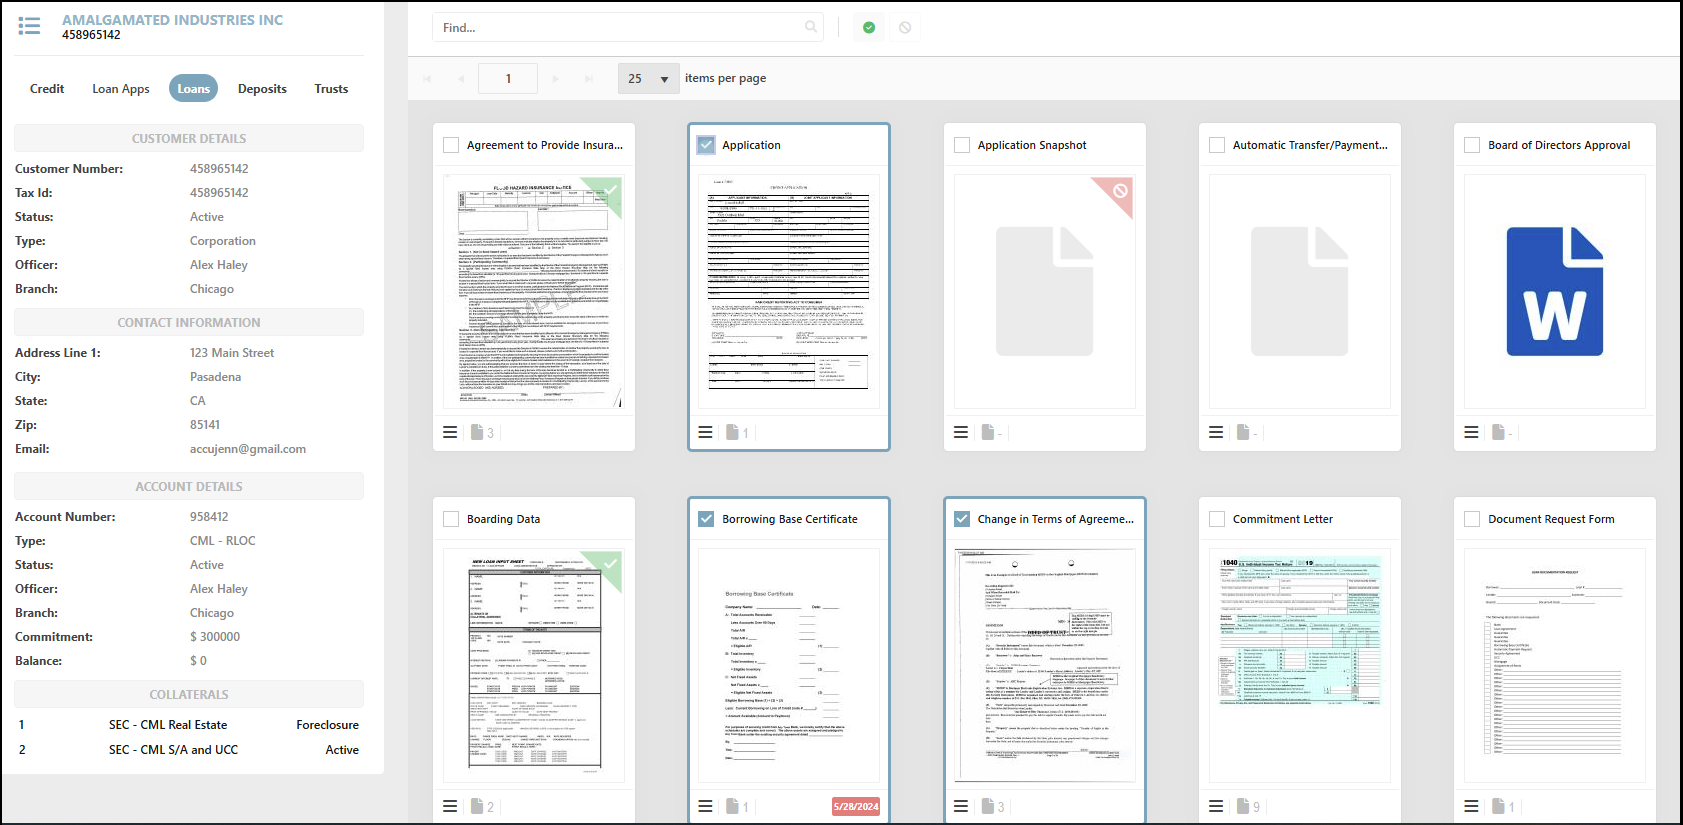Switch to the Loan Apps tab
Screen dimensions: 1683x825
[x=121, y=89]
